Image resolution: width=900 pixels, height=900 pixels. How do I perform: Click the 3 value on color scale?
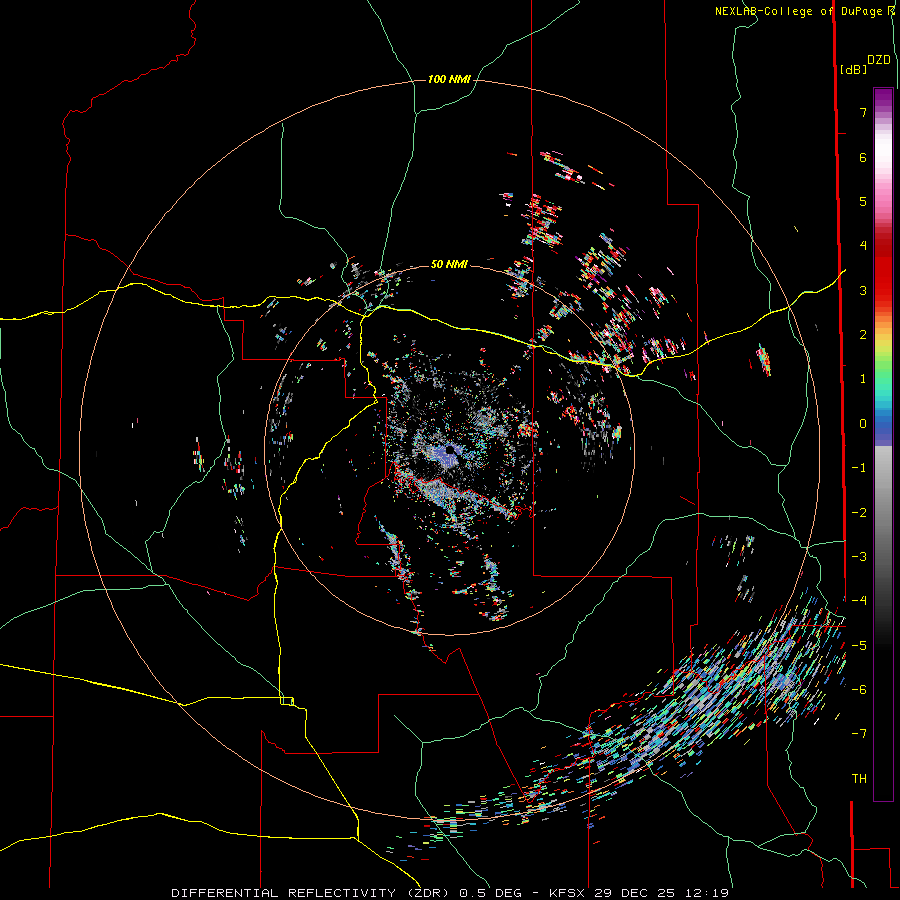[863, 290]
